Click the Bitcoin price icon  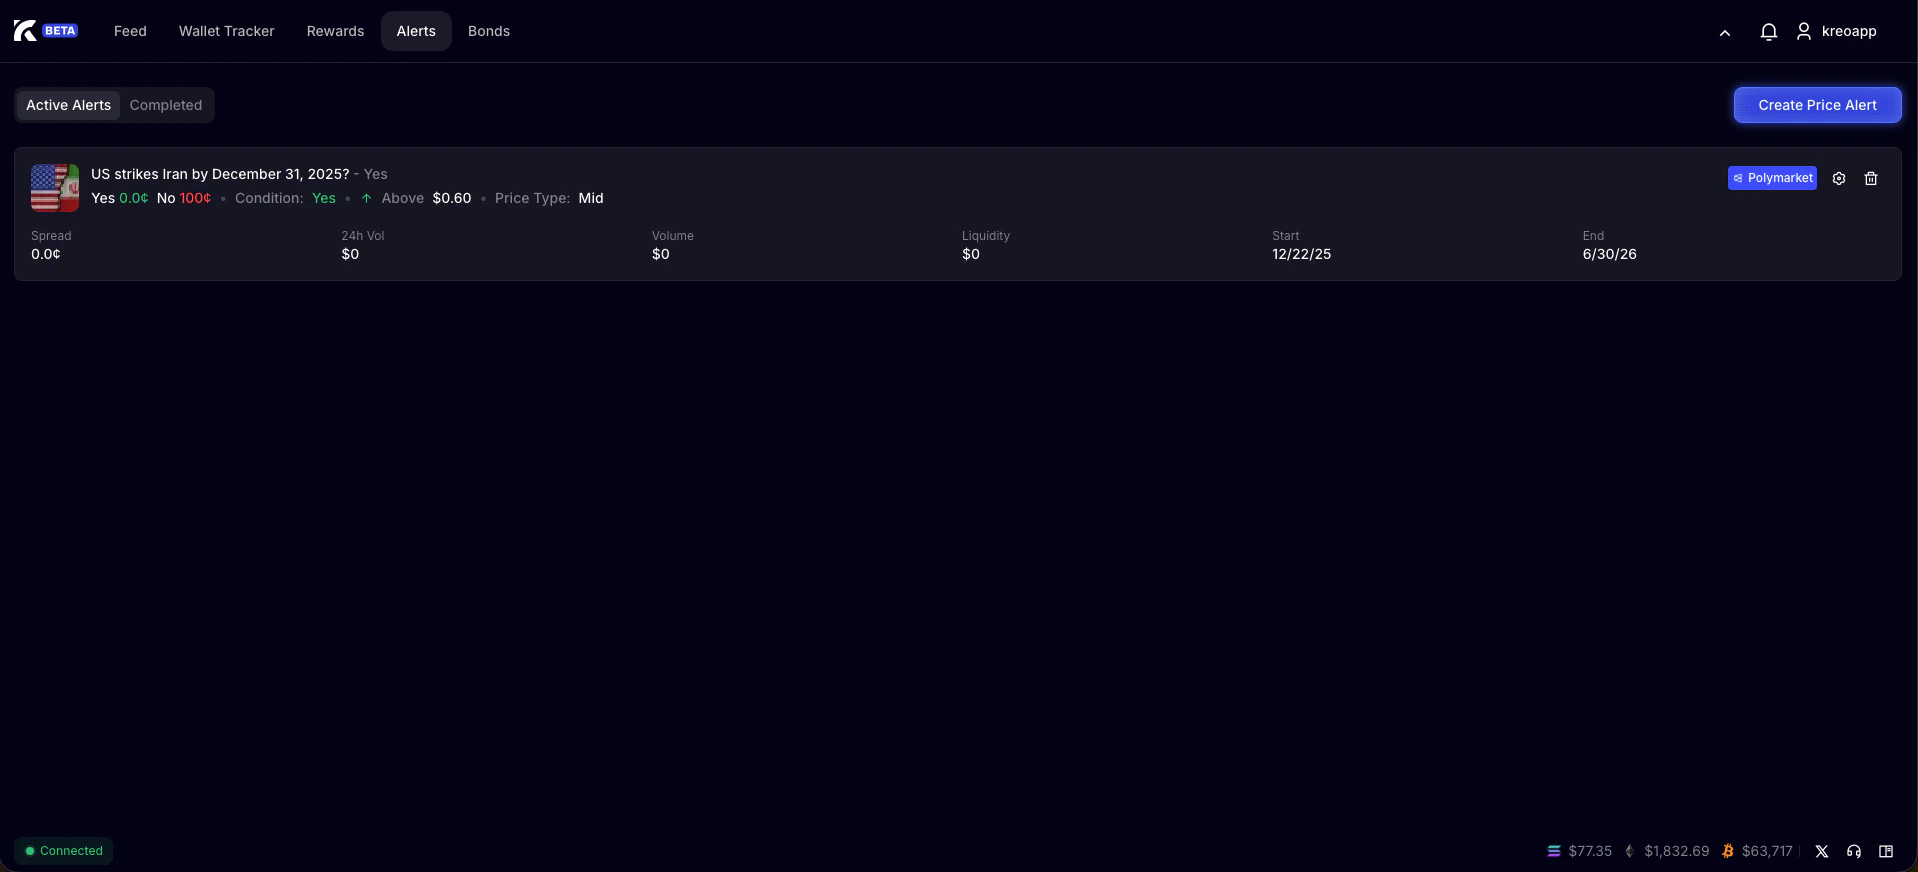tap(1728, 851)
